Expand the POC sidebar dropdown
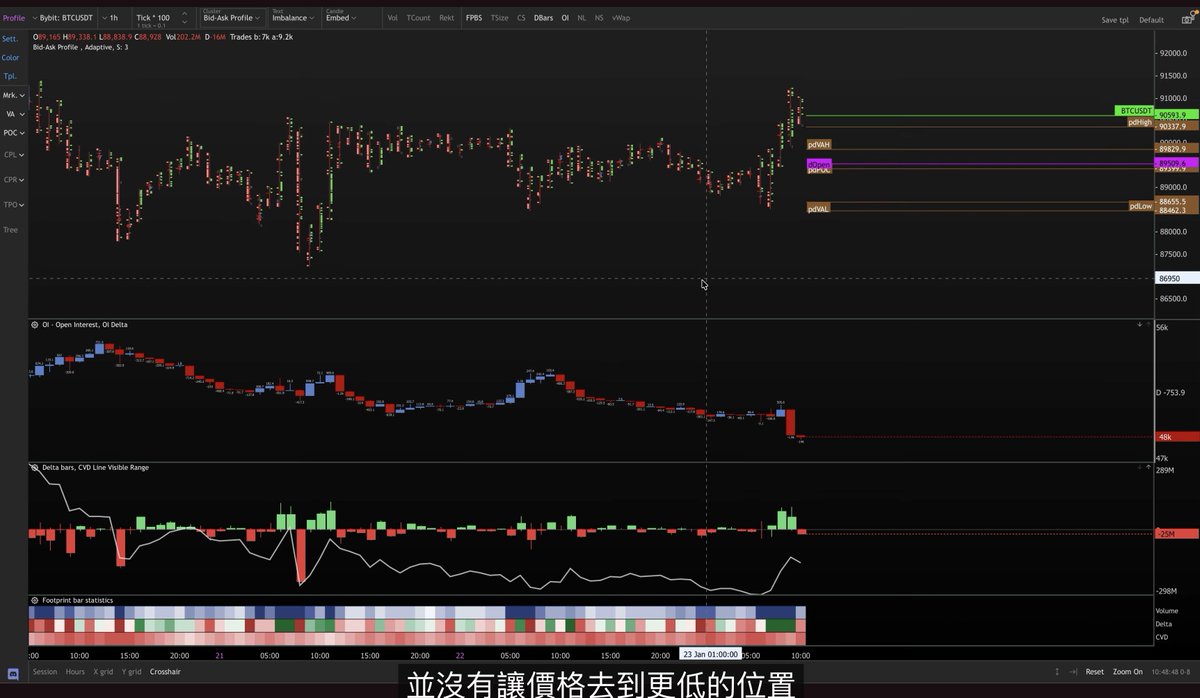This screenshot has width=1200, height=698. (13, 132)
